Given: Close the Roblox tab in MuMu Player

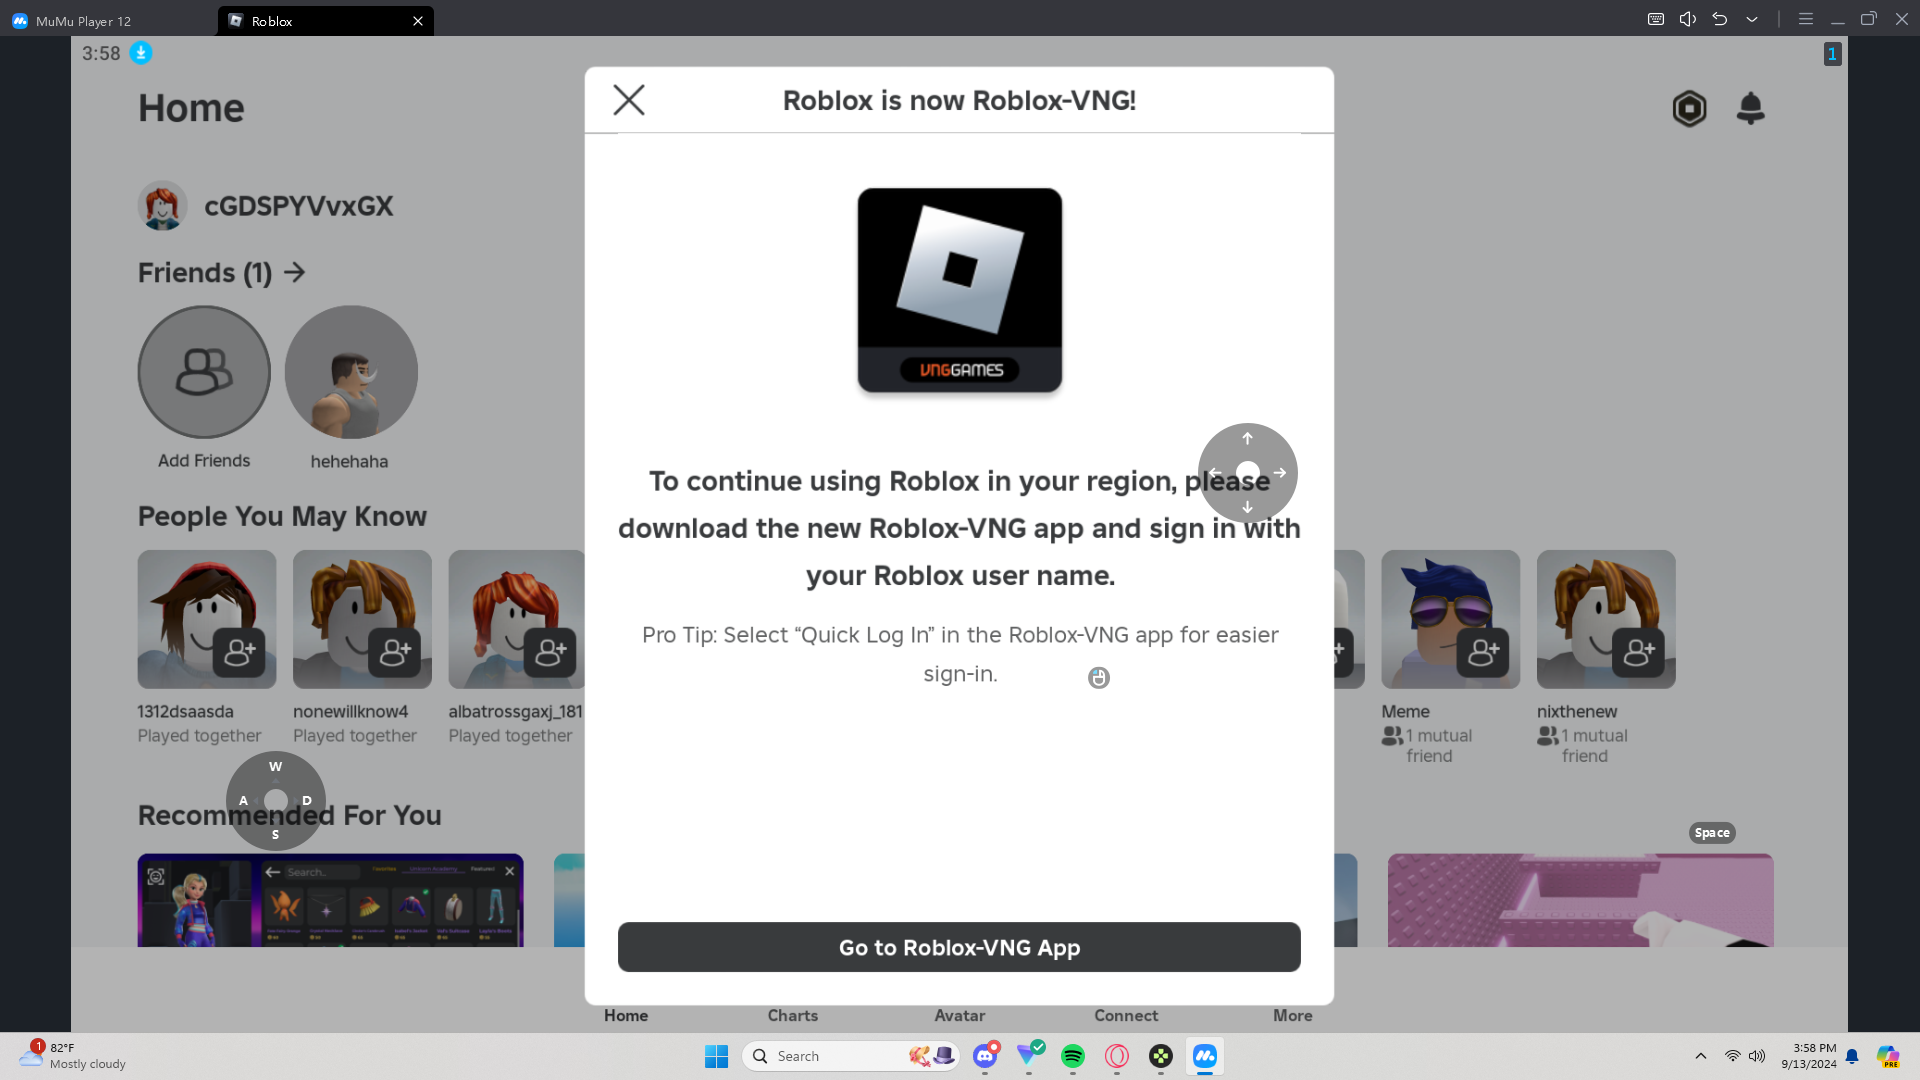Looking at the screenshot, I should [x=418, y=21].
